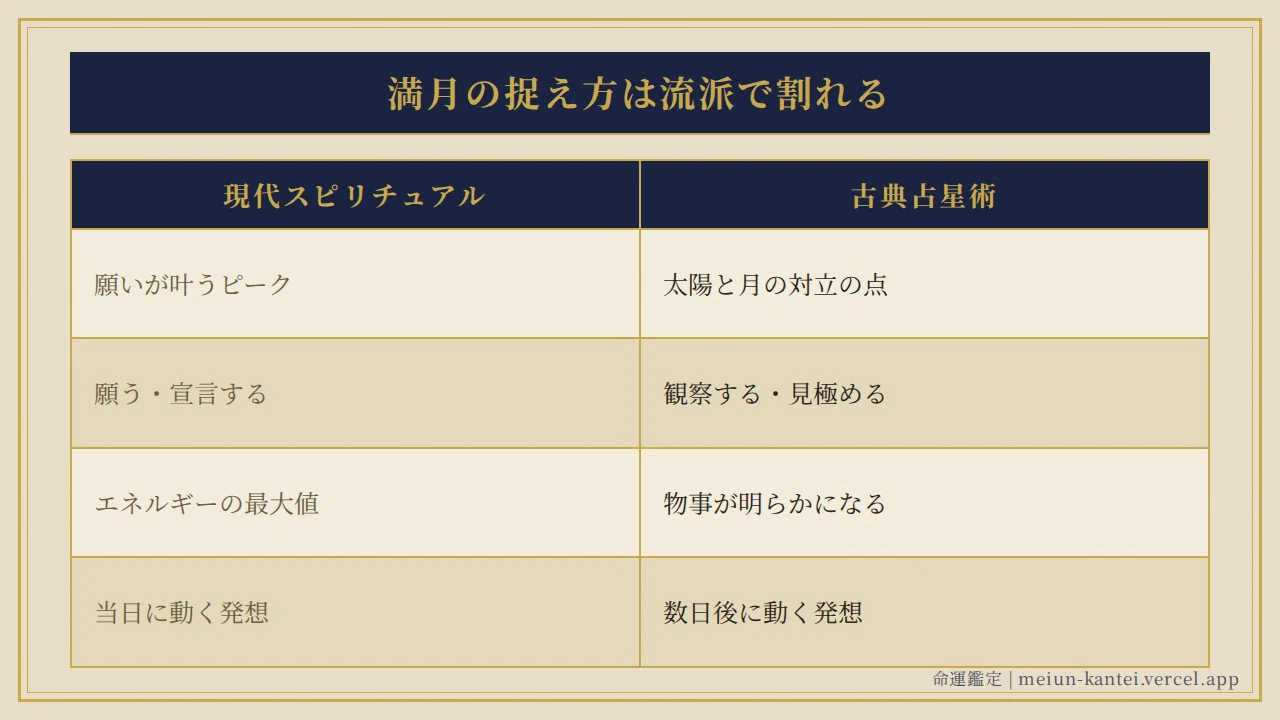This screenshot has width=1280, height=720.
Task: Click the cell 願う・宣言する
Action: click(355, 394)
